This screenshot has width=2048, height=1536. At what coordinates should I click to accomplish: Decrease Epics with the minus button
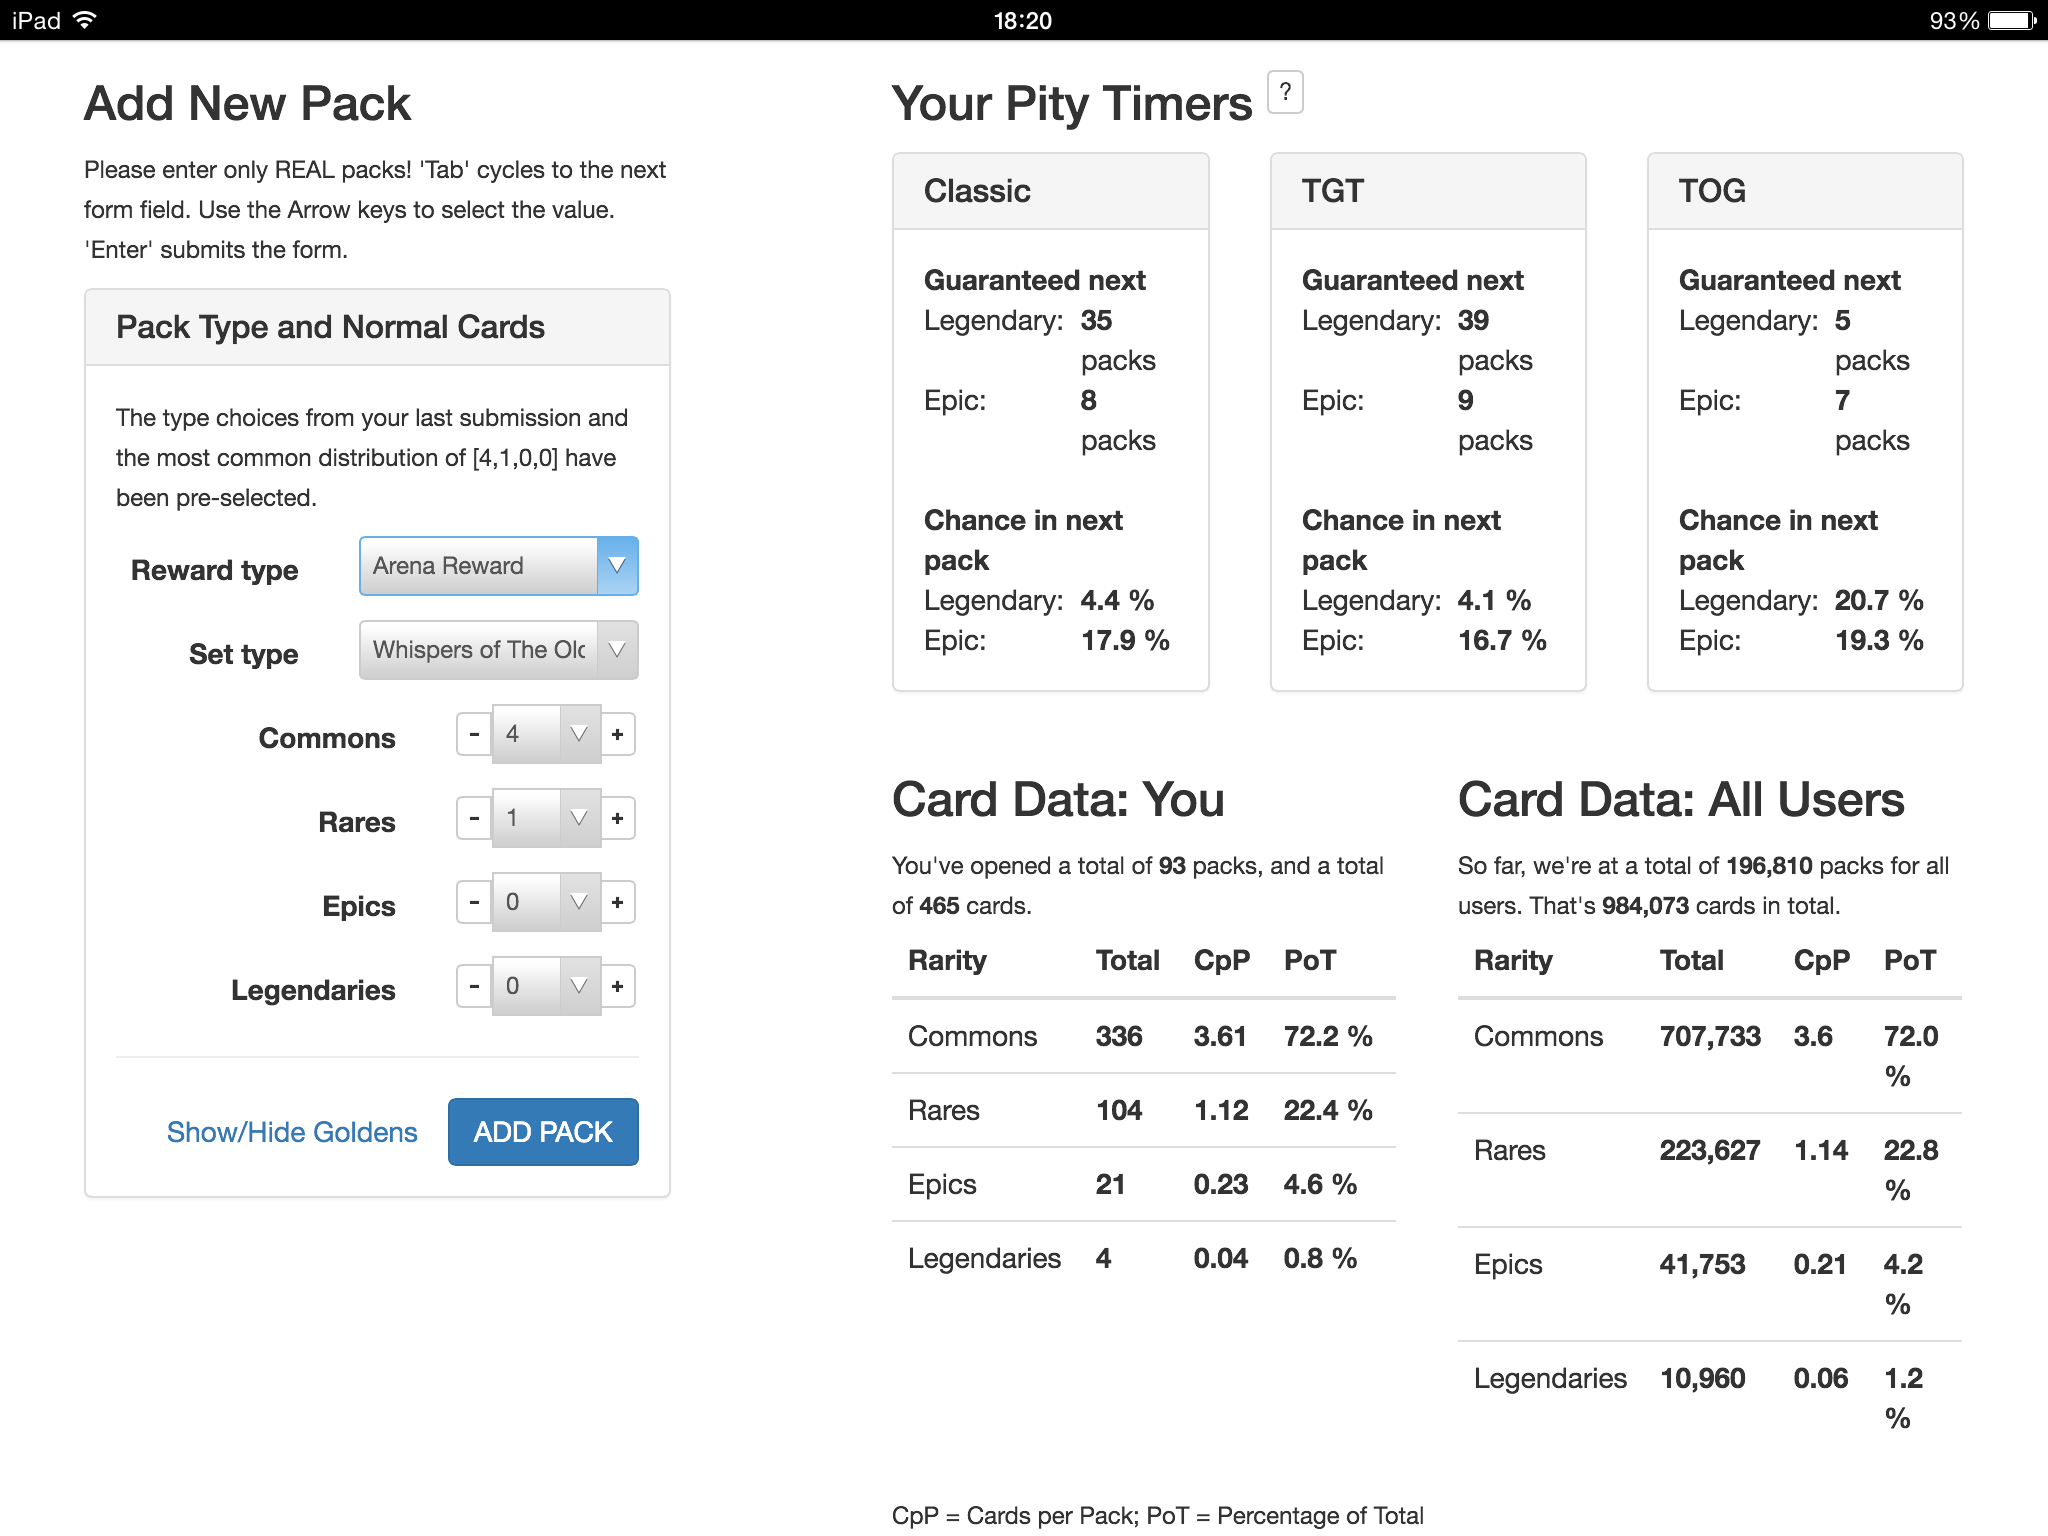[x=474, y=902]
